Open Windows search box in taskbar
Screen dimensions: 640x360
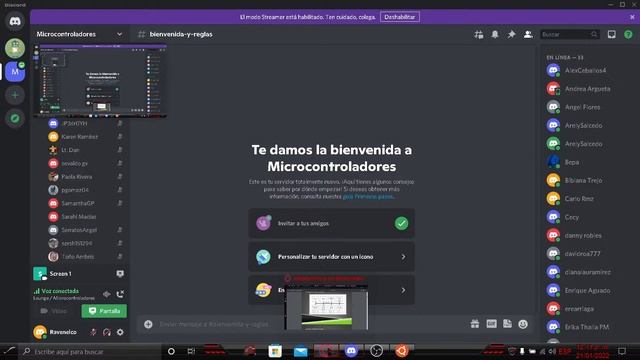coord(90,351)
